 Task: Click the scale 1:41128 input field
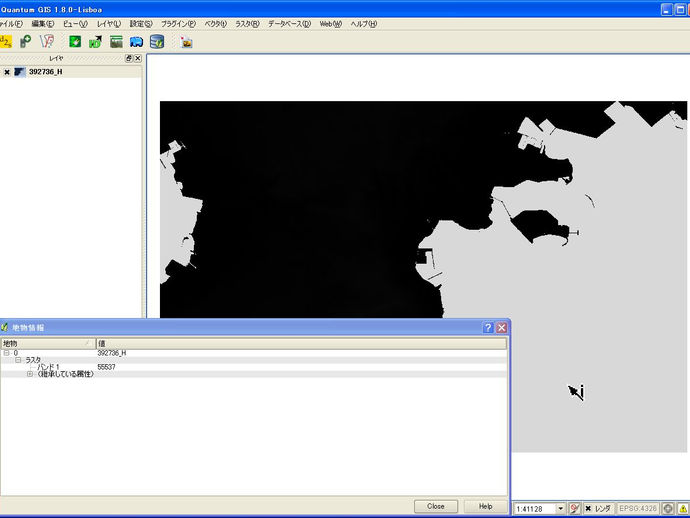[535, 509]
